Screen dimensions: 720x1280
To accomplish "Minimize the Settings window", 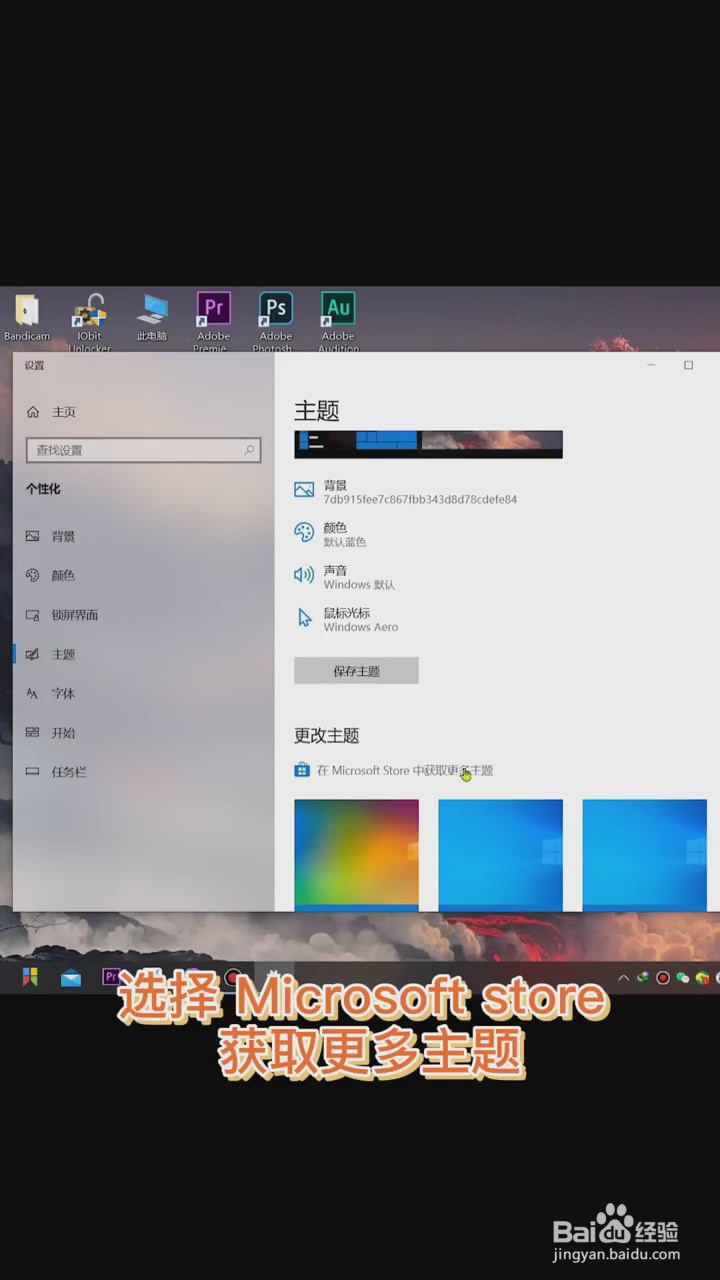I will tap(651, 365).
